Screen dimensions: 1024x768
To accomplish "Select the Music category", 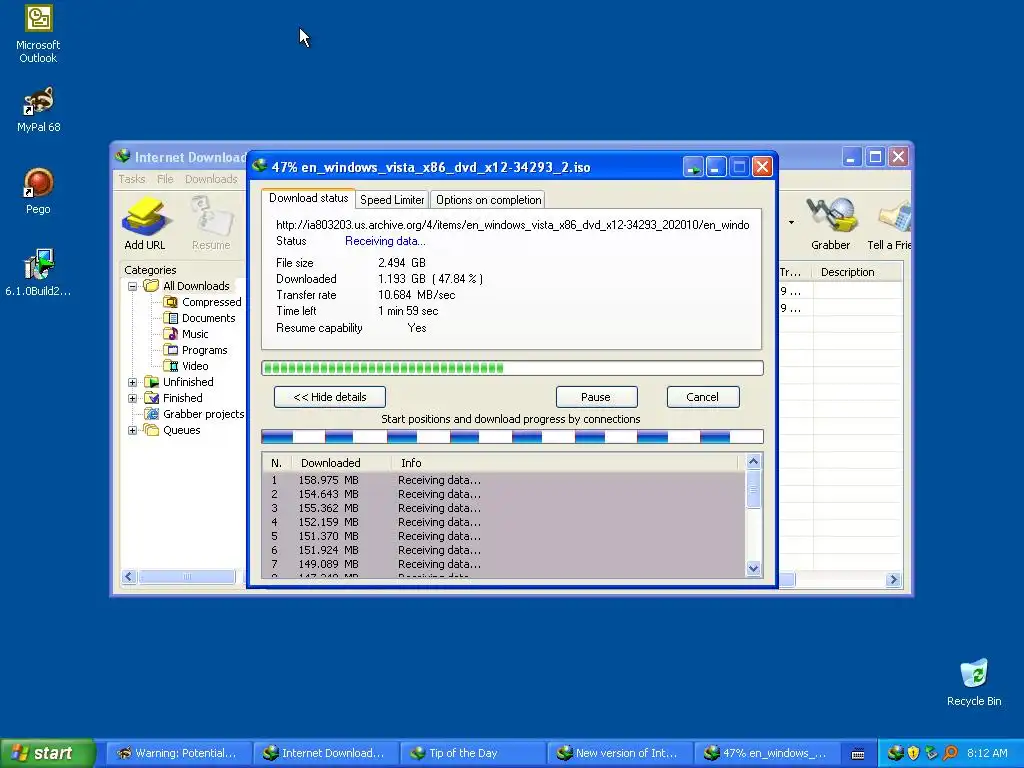I will (186, 334).
